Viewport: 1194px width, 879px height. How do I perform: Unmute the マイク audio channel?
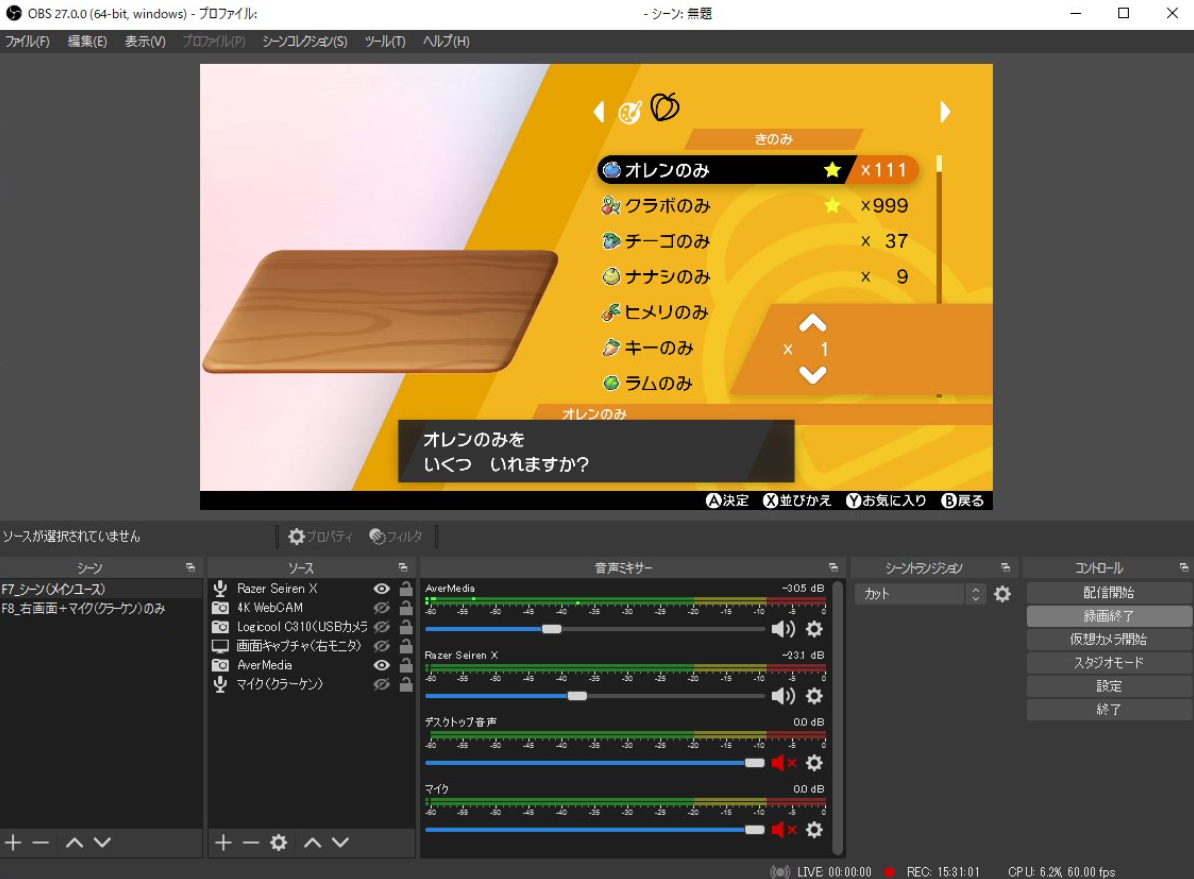pos(783,830)
